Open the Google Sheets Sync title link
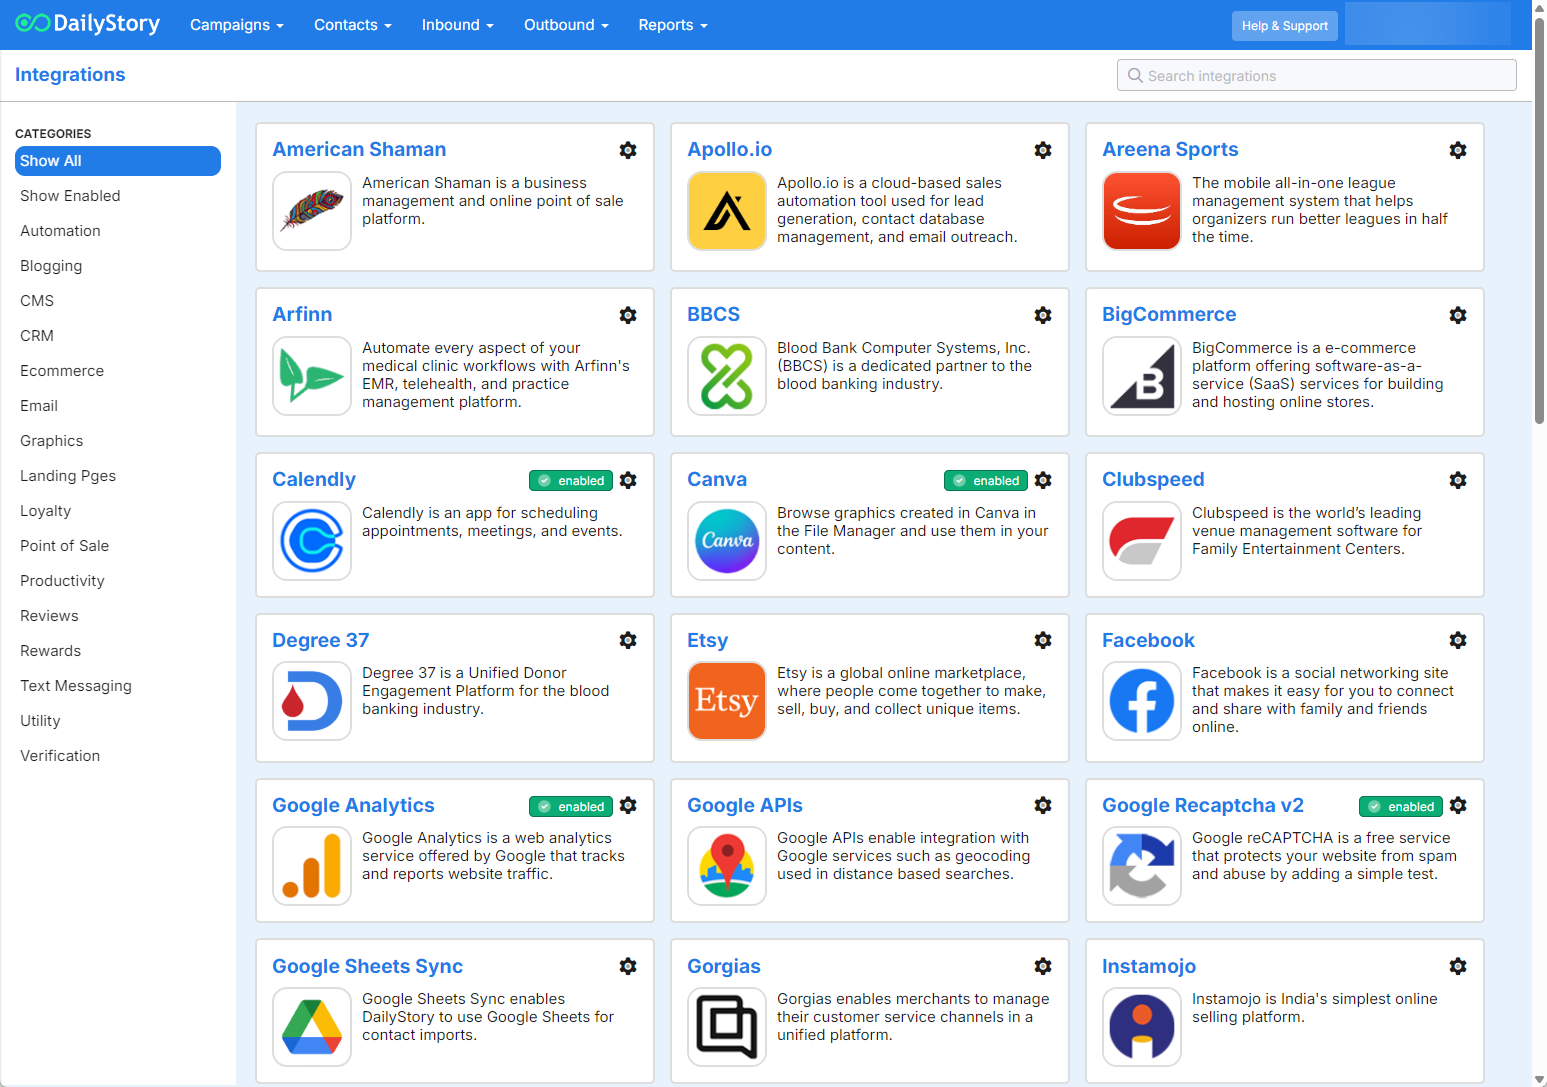Screen dimensions: 1547x1087 (x=367, y=966)
